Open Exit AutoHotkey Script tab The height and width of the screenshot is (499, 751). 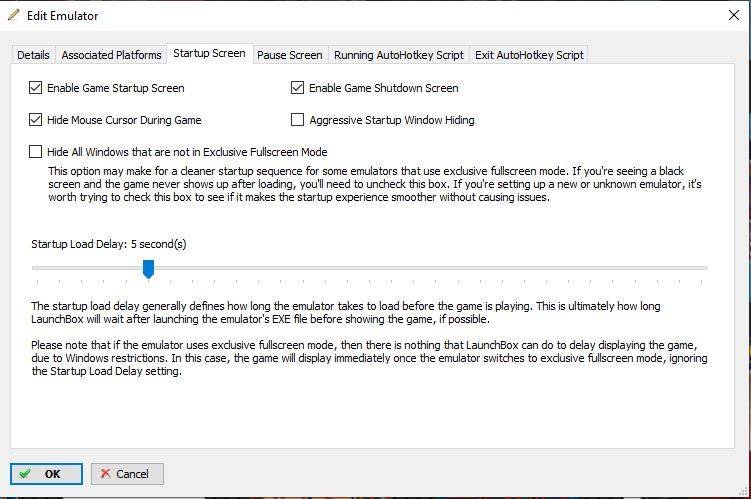[529, 55]
